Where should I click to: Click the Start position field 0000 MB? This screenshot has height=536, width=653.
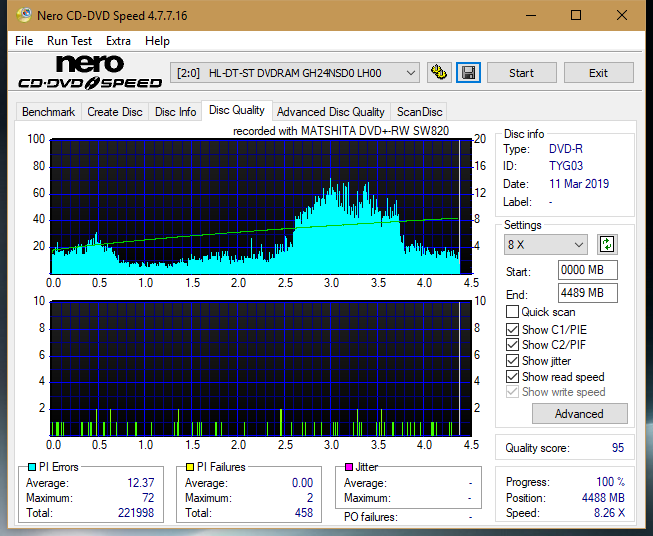click(587, 270)
